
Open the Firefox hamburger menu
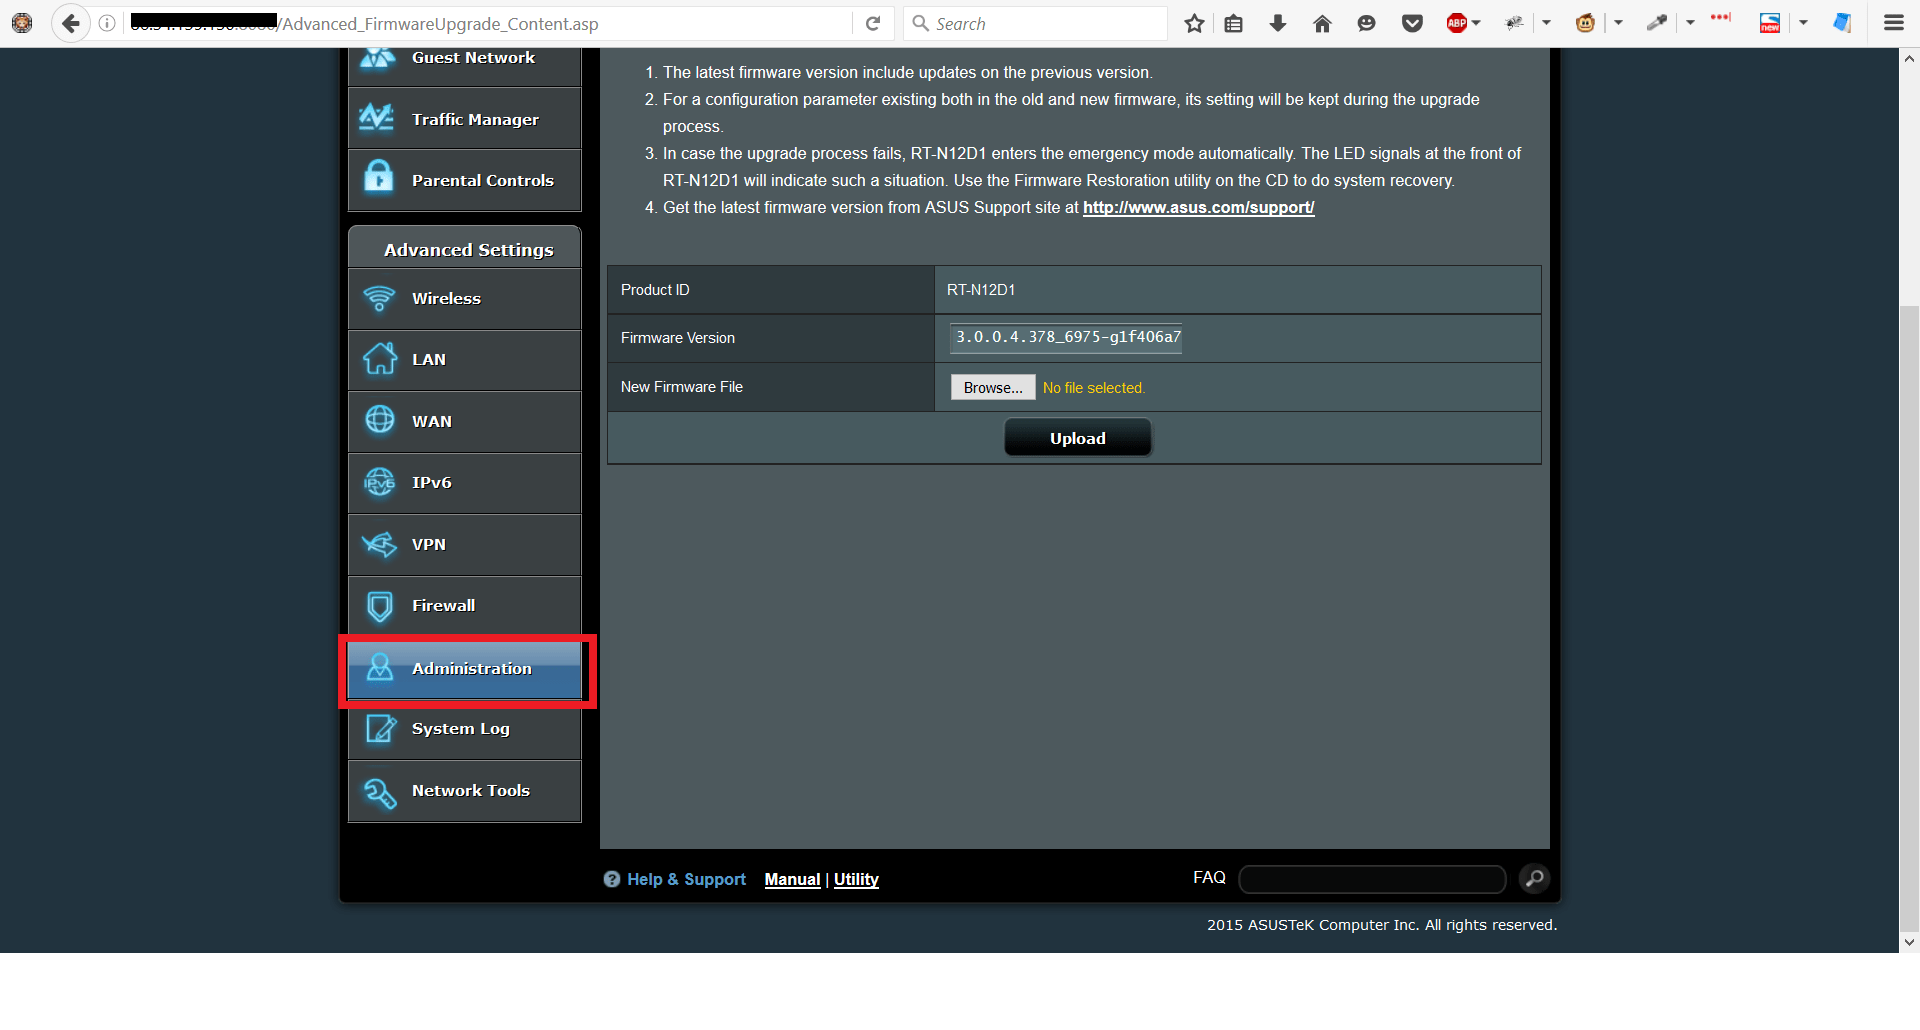pos(1893,23)
